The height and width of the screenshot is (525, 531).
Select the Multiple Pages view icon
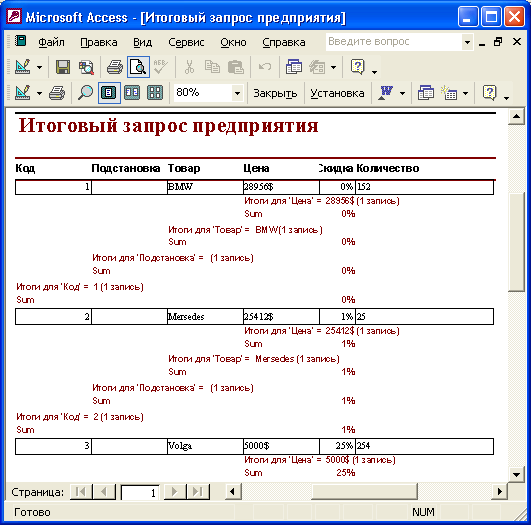coord(155,92)
